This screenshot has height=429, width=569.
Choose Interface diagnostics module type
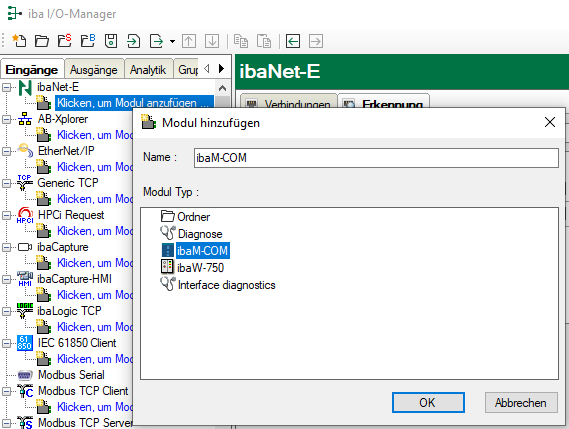[226, 285]
